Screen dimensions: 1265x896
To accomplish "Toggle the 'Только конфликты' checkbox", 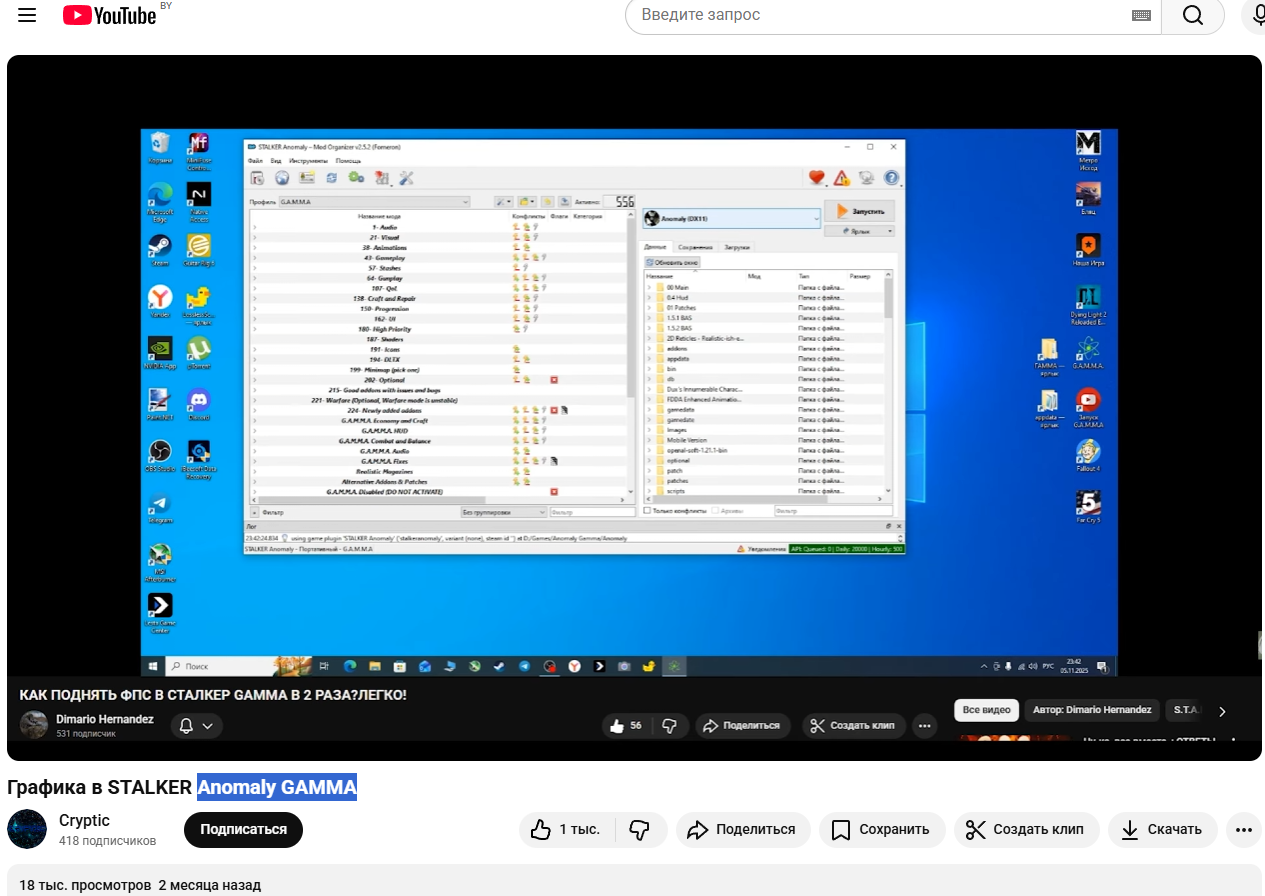I will coord(648,511).
